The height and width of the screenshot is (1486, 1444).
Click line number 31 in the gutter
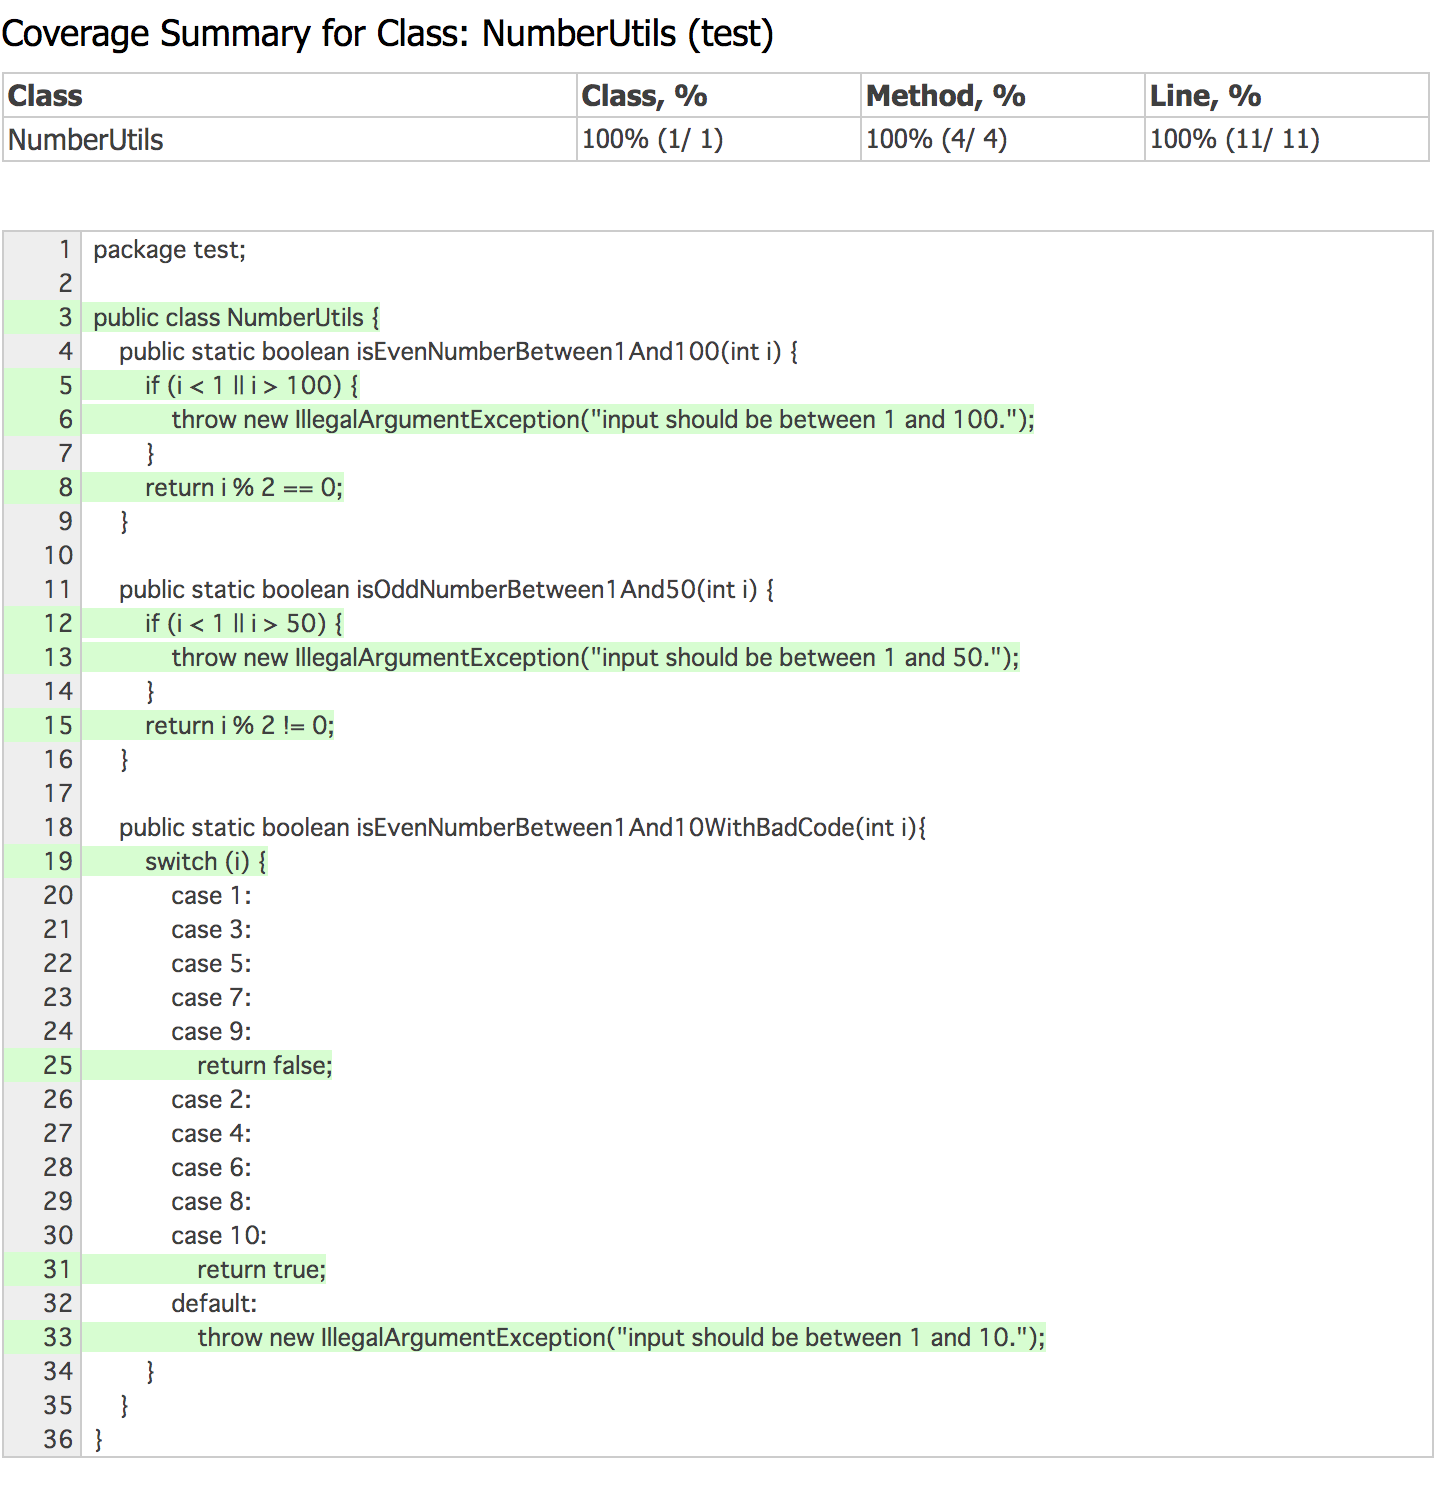[57, 1270]
